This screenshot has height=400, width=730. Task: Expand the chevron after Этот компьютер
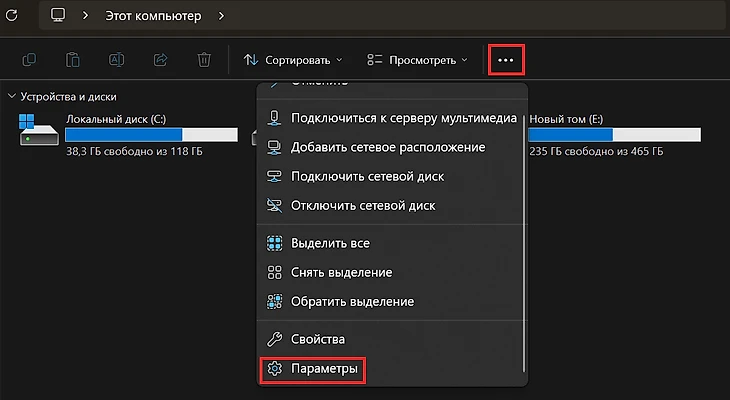tap(221, 16)
